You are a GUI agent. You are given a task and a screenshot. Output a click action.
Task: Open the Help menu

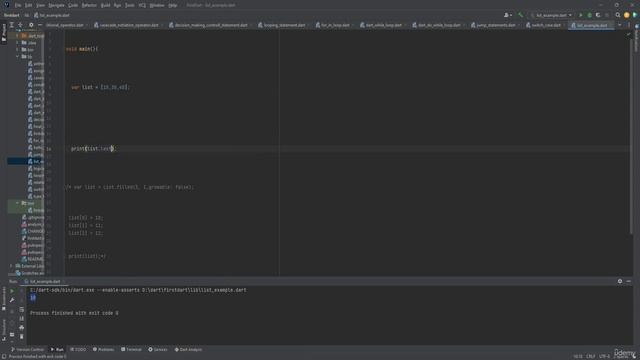173,5
